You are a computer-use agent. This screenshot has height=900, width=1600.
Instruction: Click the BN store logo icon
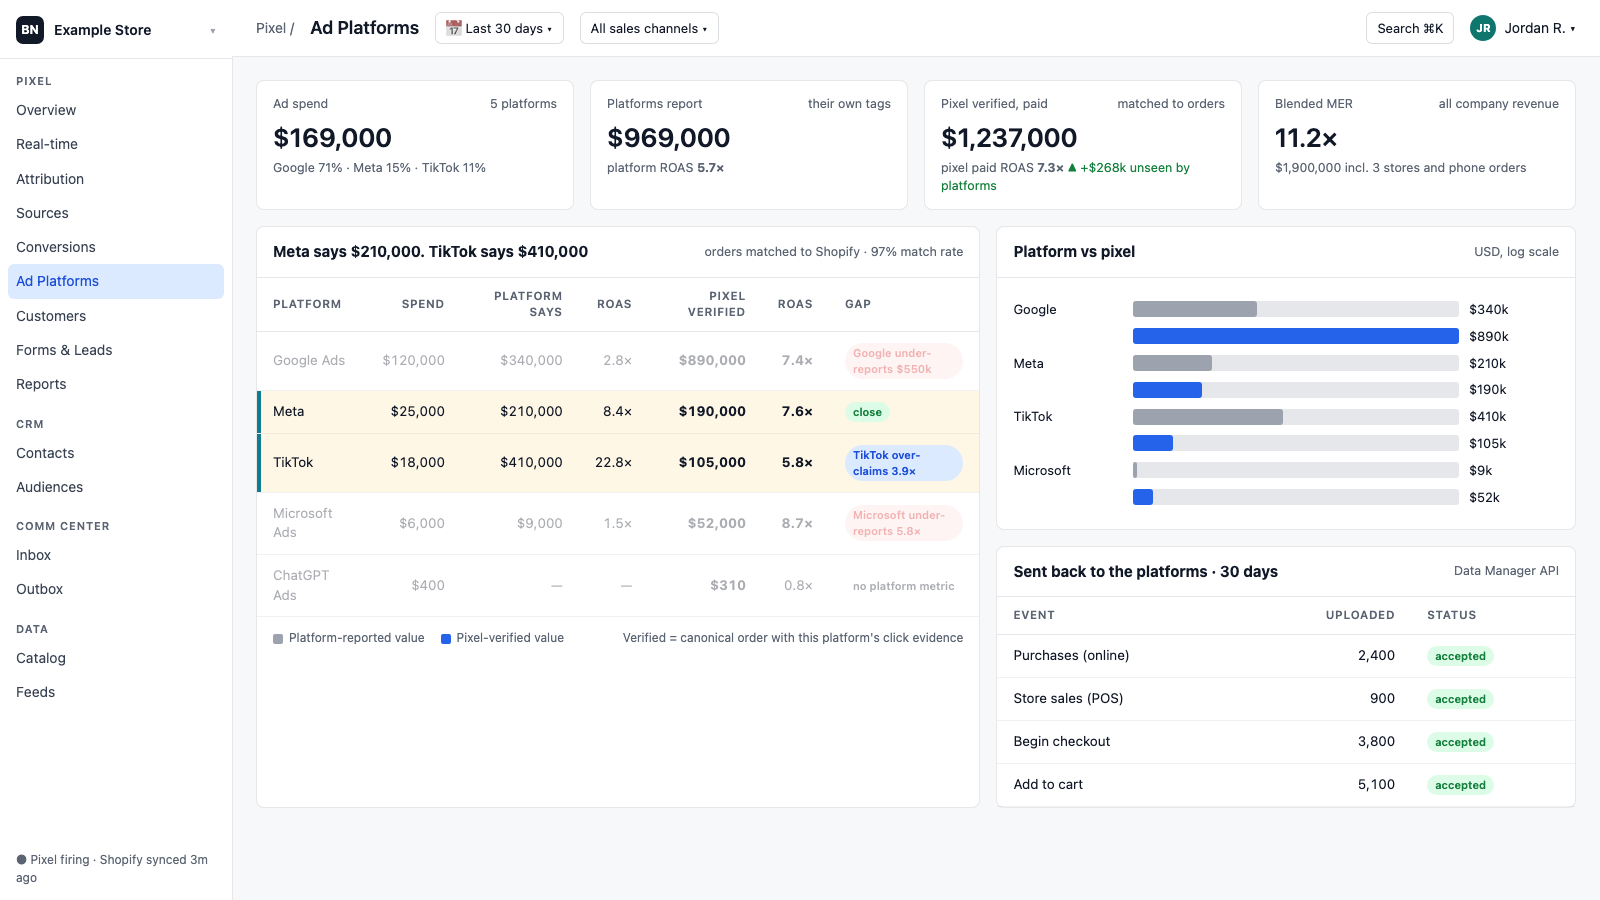pyautogui.click(x=30, y=30)
